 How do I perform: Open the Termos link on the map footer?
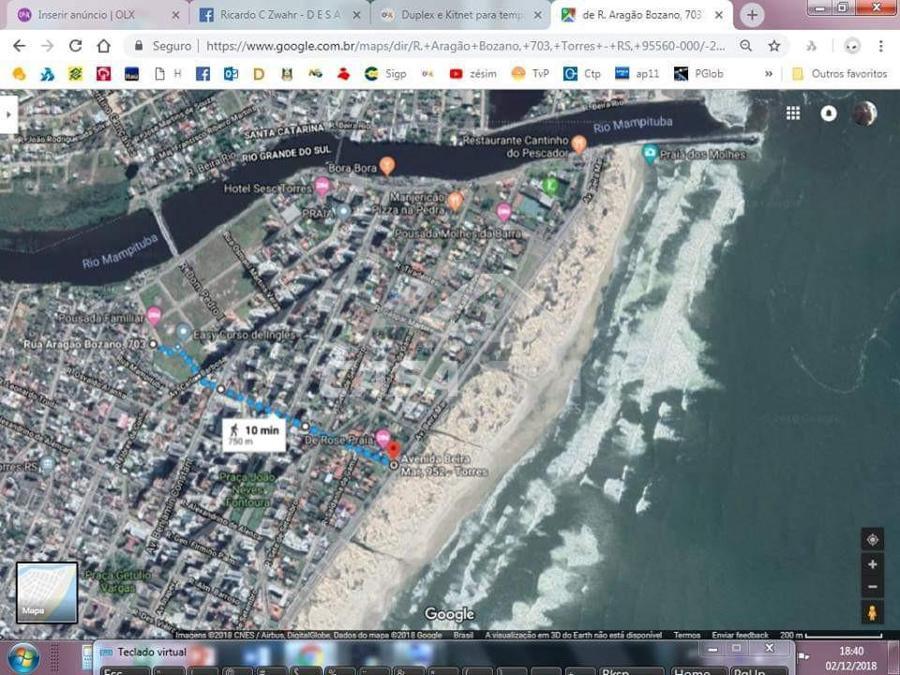point(687,635)
